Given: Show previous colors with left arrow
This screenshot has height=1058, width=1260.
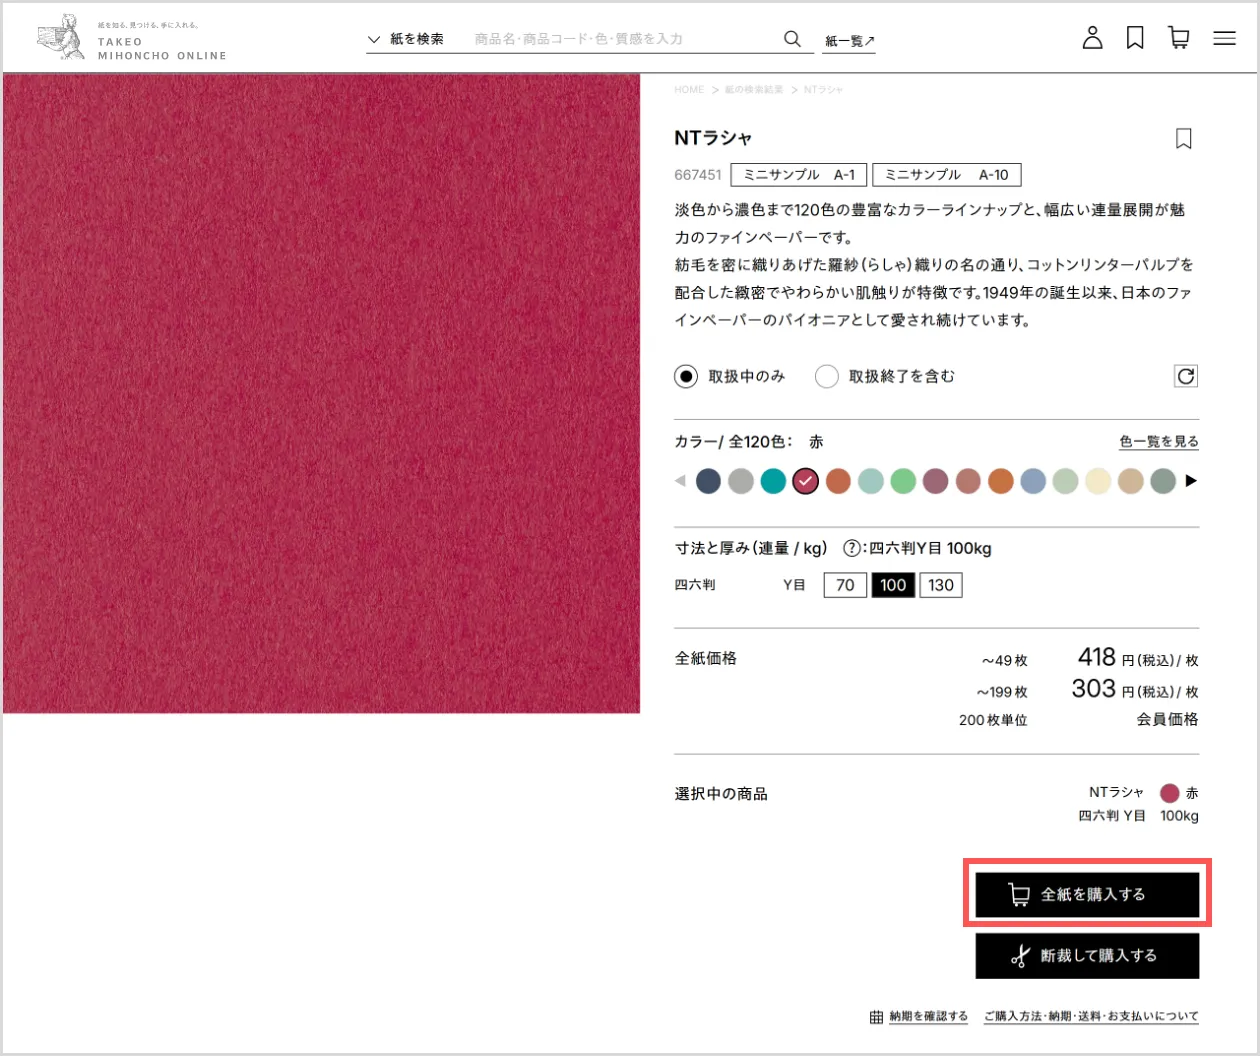Looking at the screenshot, I should click(x=680, y=481).
